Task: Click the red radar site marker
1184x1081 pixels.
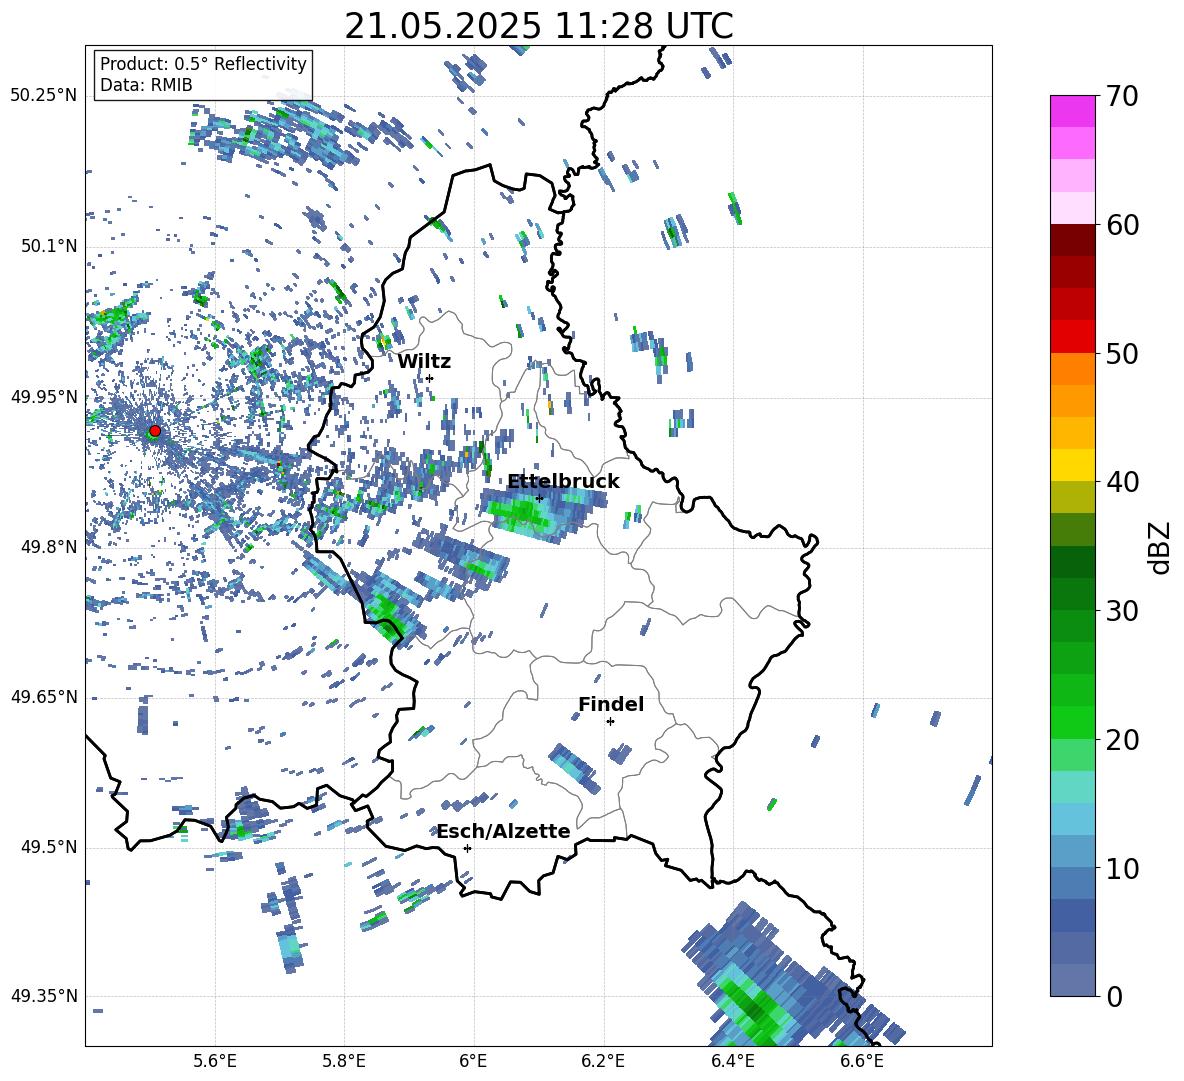Action: pos(155,431)
